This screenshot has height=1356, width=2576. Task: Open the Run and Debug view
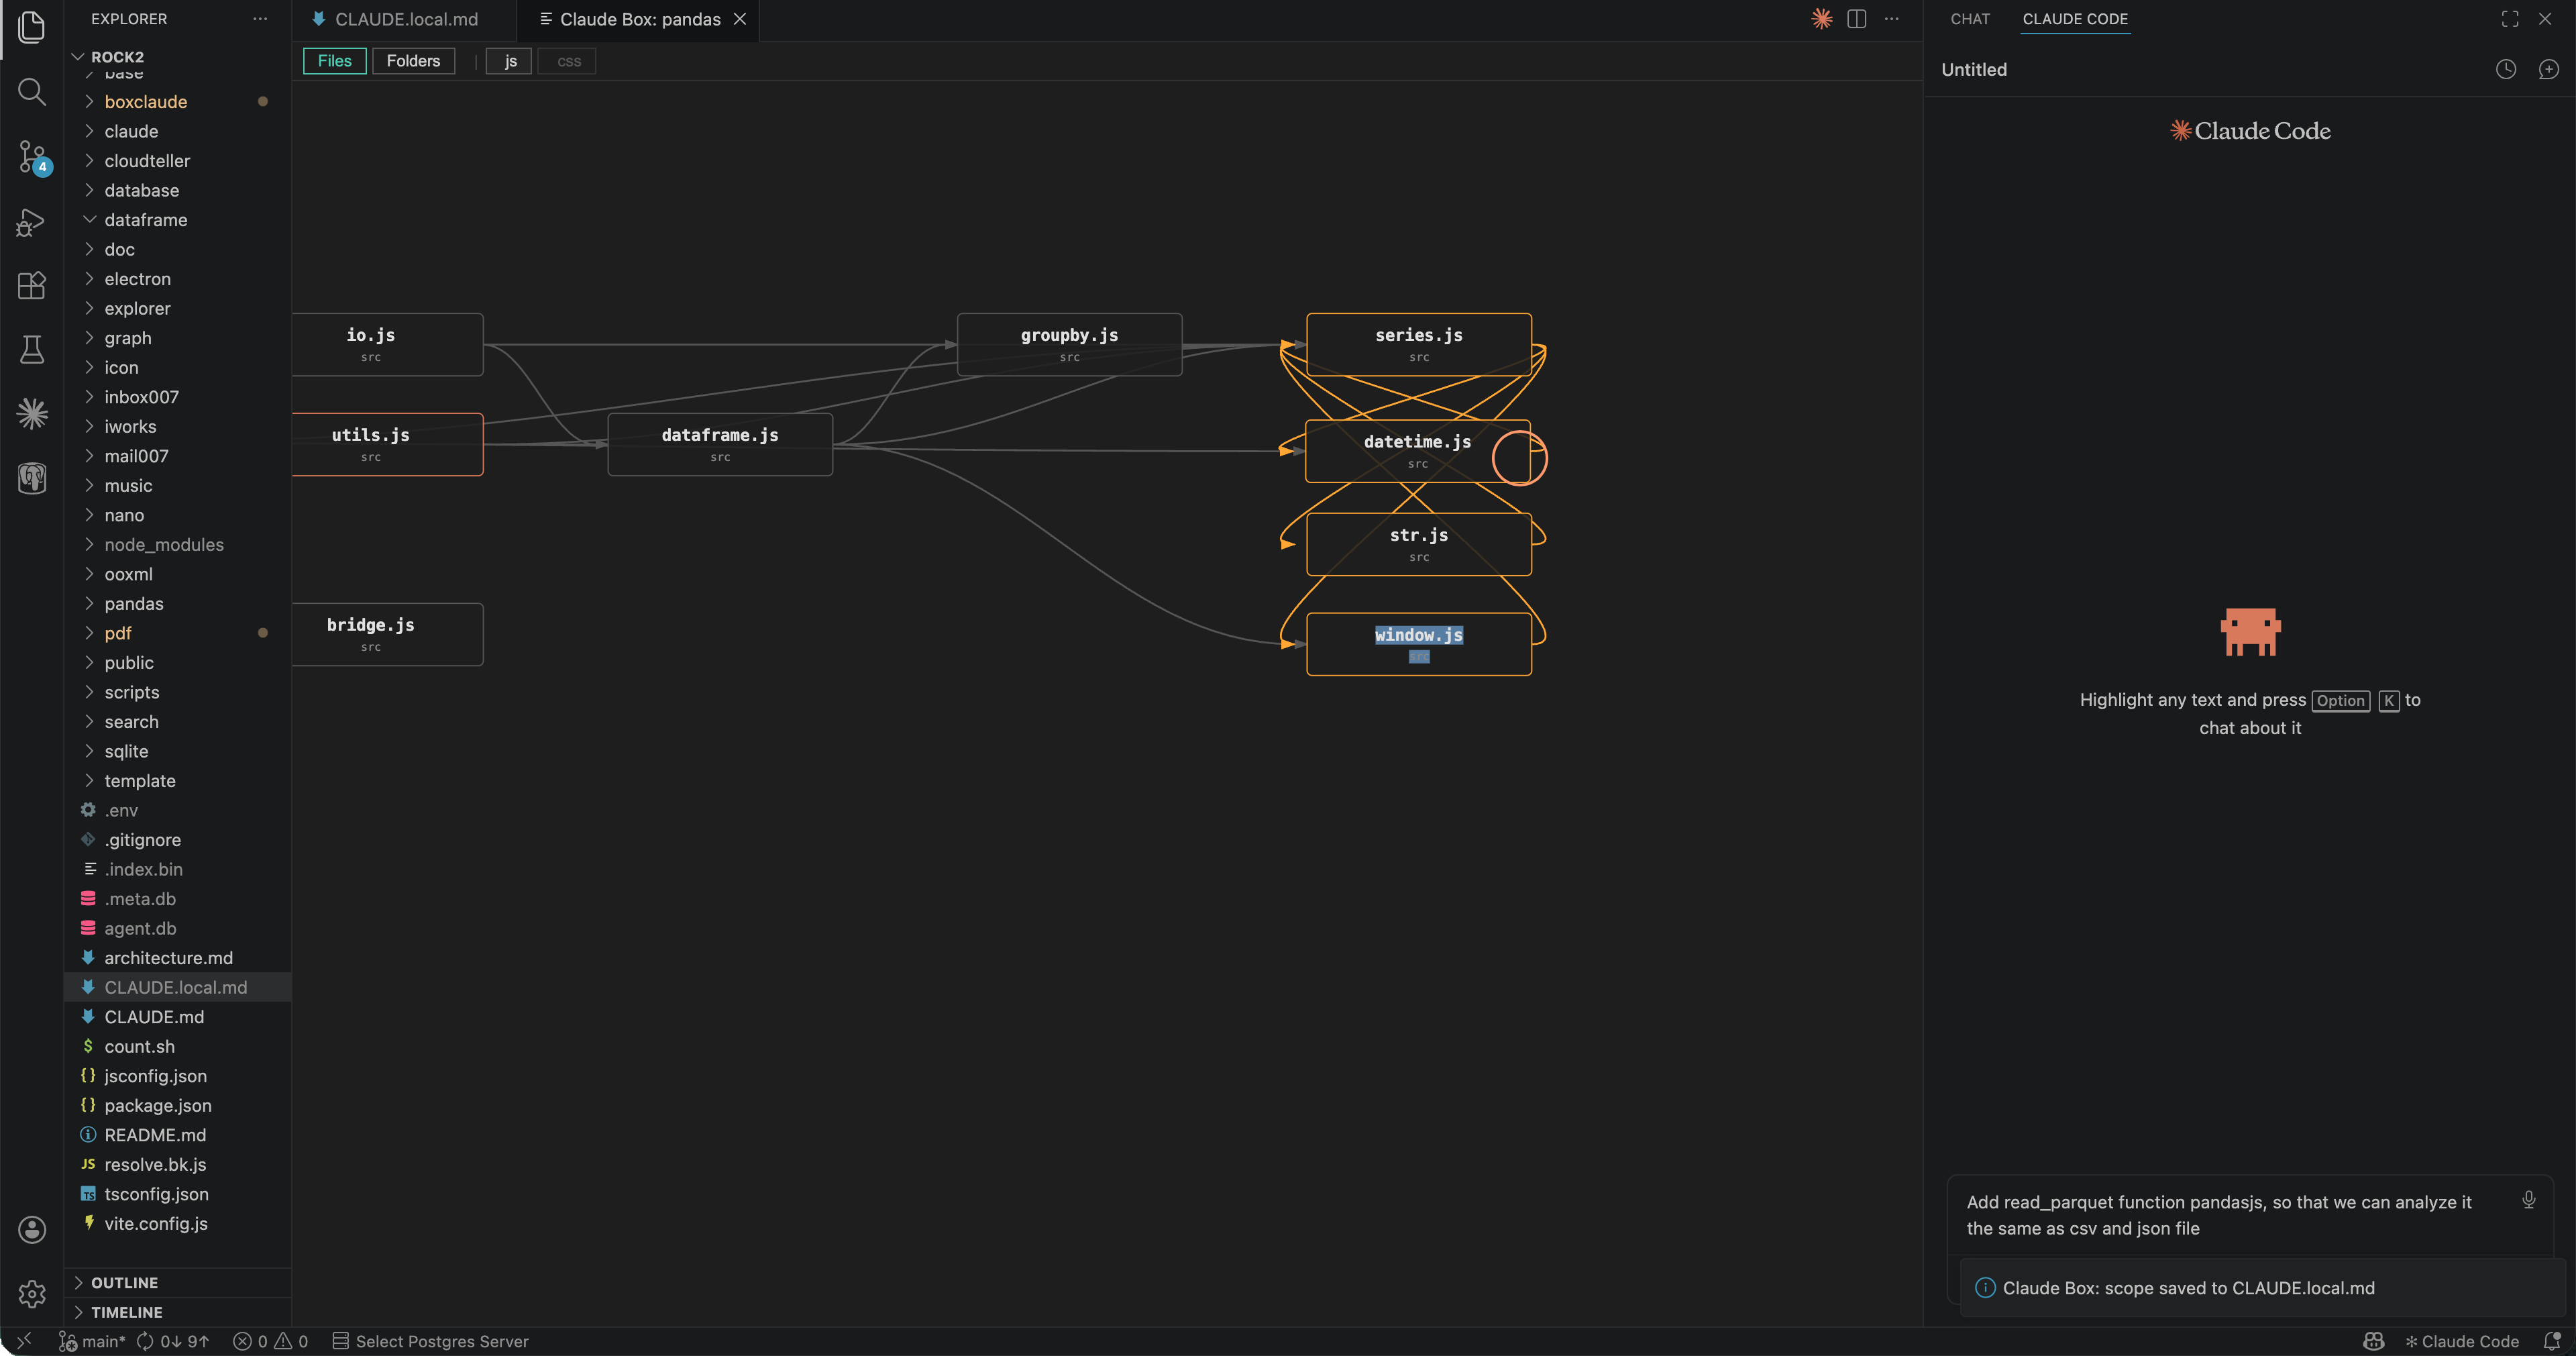[x=32, y=222]
